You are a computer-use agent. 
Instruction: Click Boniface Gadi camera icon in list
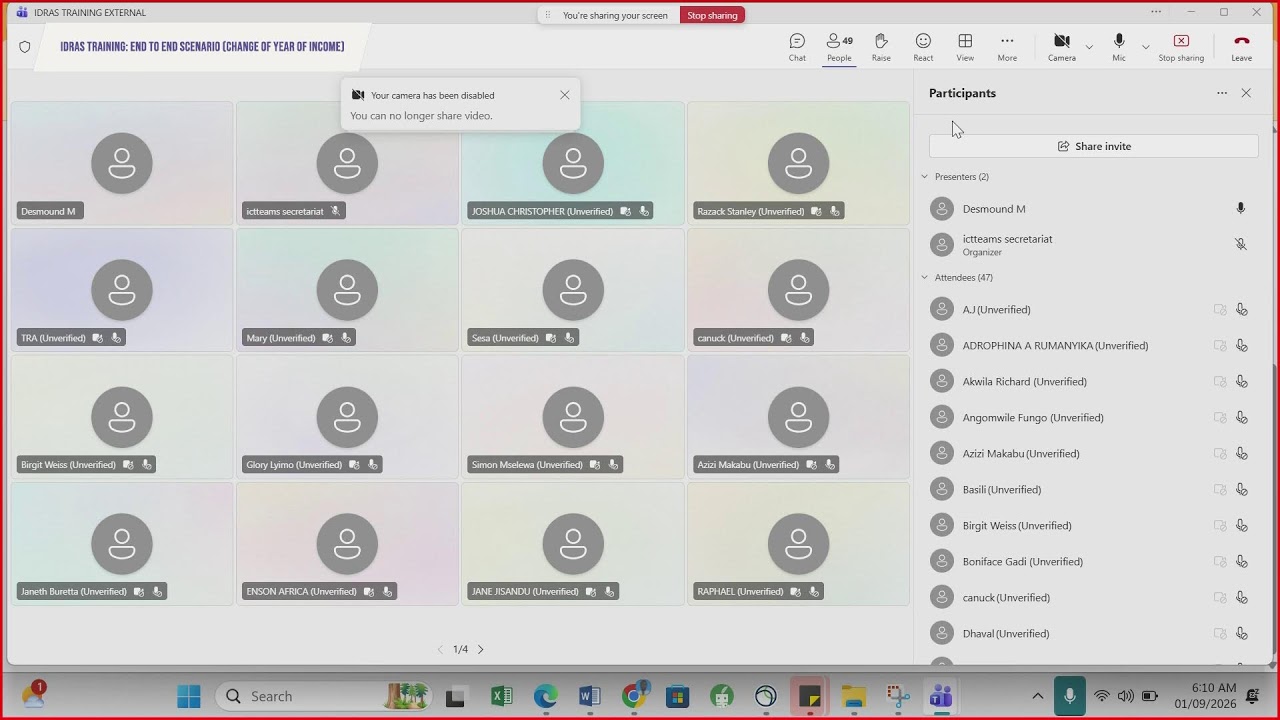(1220, 562)
